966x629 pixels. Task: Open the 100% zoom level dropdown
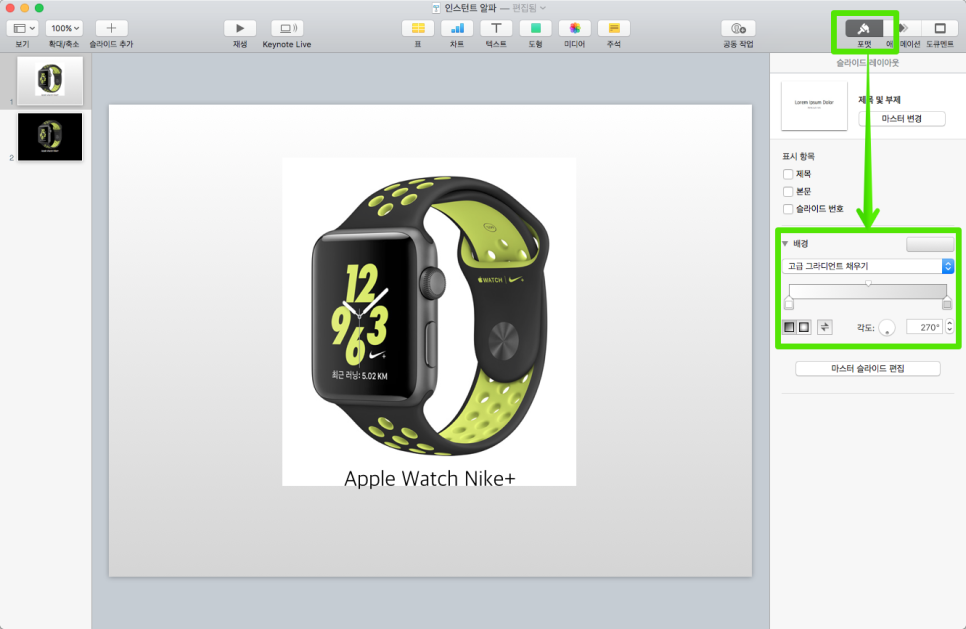(65, 28)
